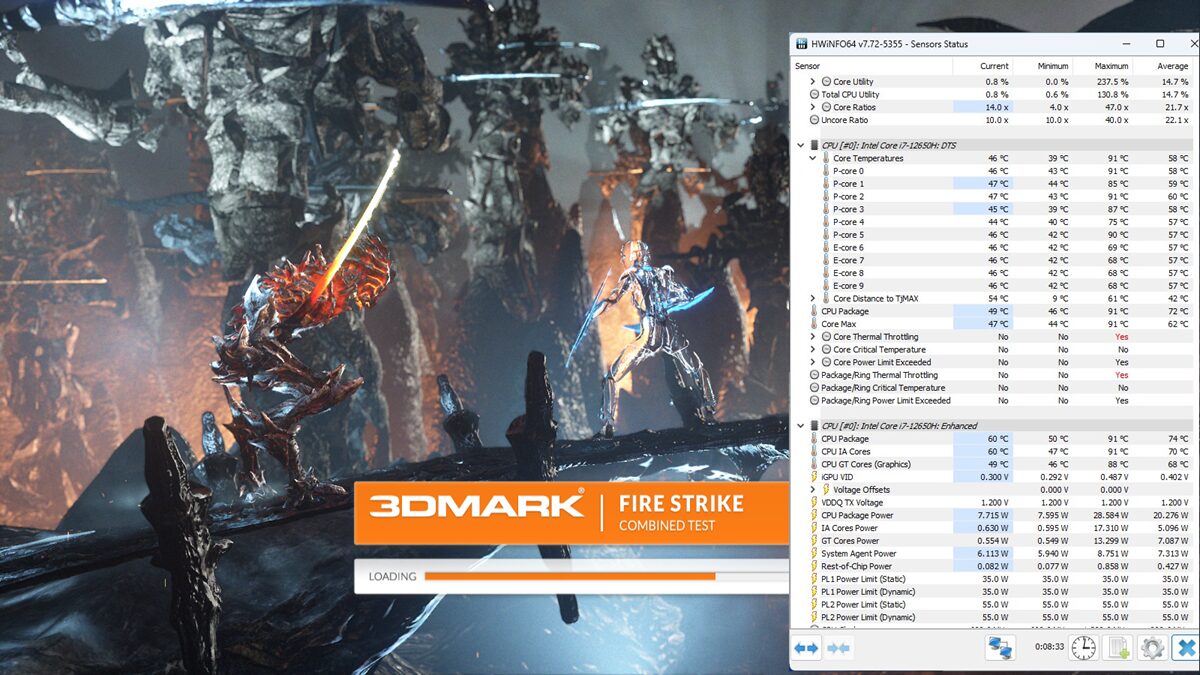The height and width of the screenshot is (675, 1200).
Task: Collapse the CPU [#0] Enhanced sensor group
Action: click(x=801, y=426)
